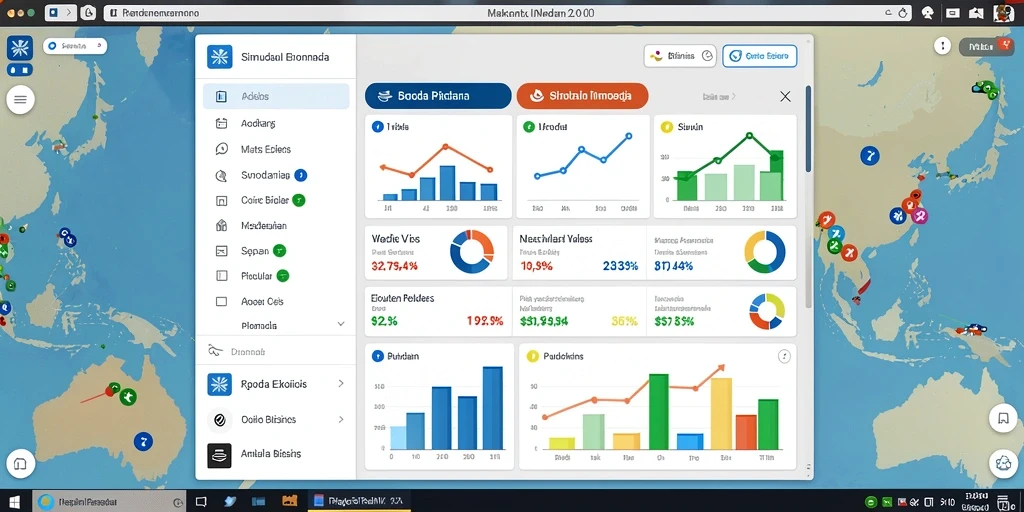This screenshot has width=1024, height=512.
Task: Click the Bifainis button at top
Action: pyautogui.click(x=680, y=56)
